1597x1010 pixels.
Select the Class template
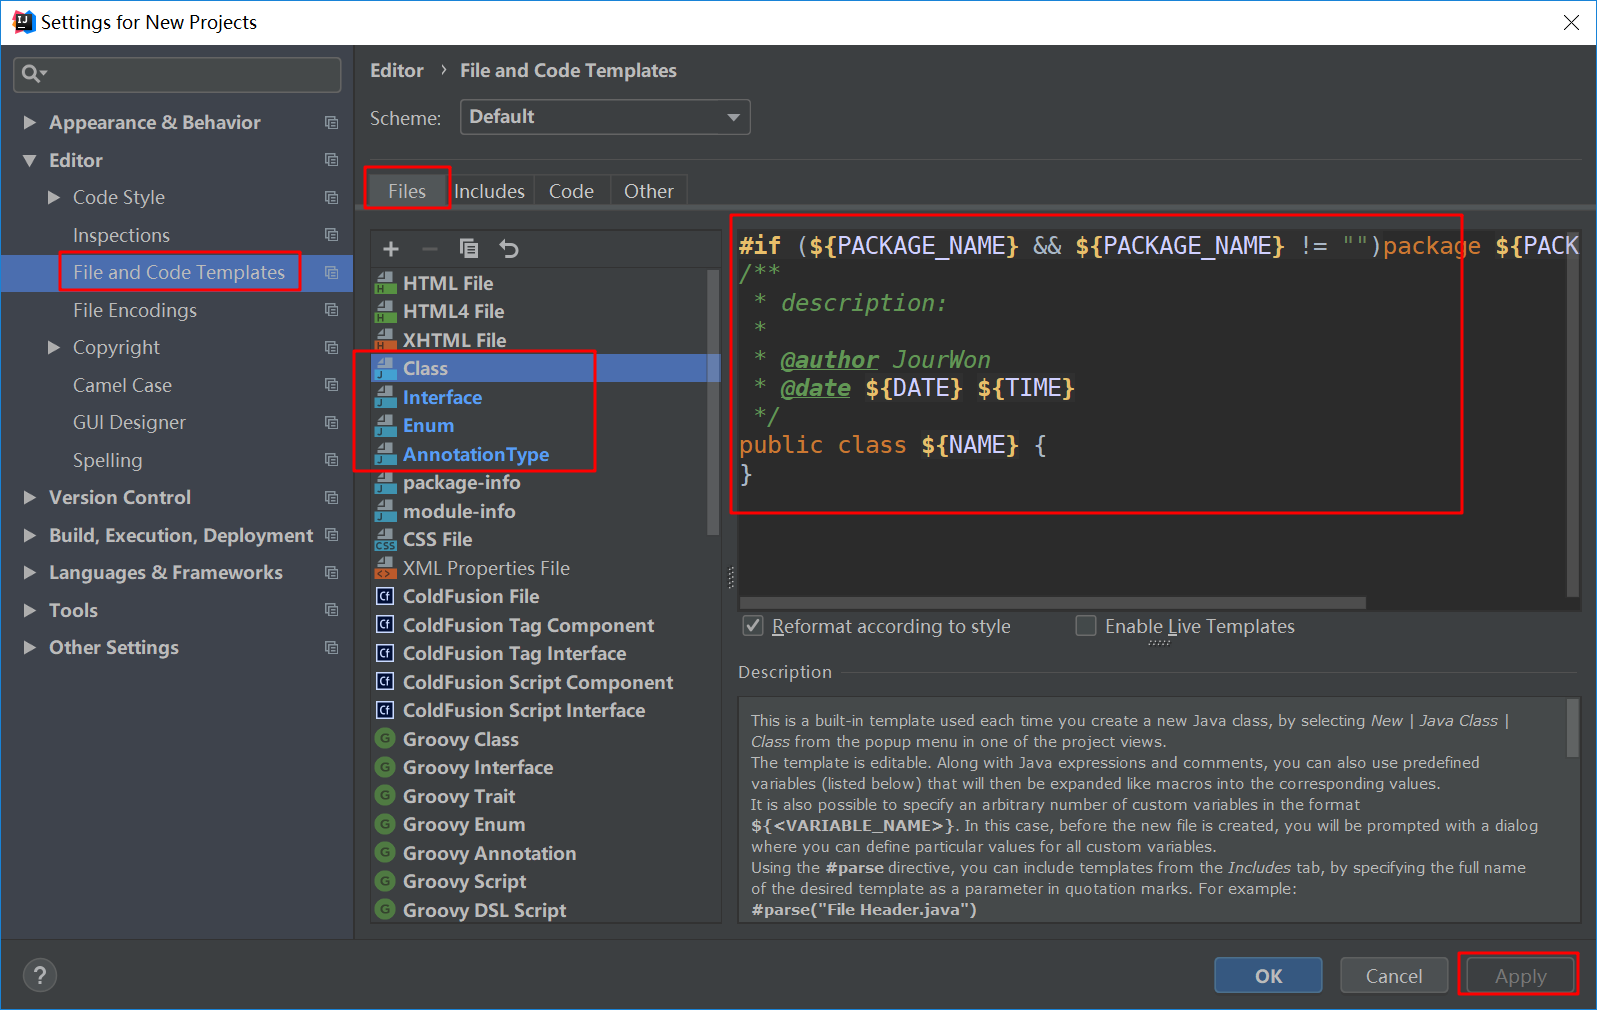click(545, 368)
